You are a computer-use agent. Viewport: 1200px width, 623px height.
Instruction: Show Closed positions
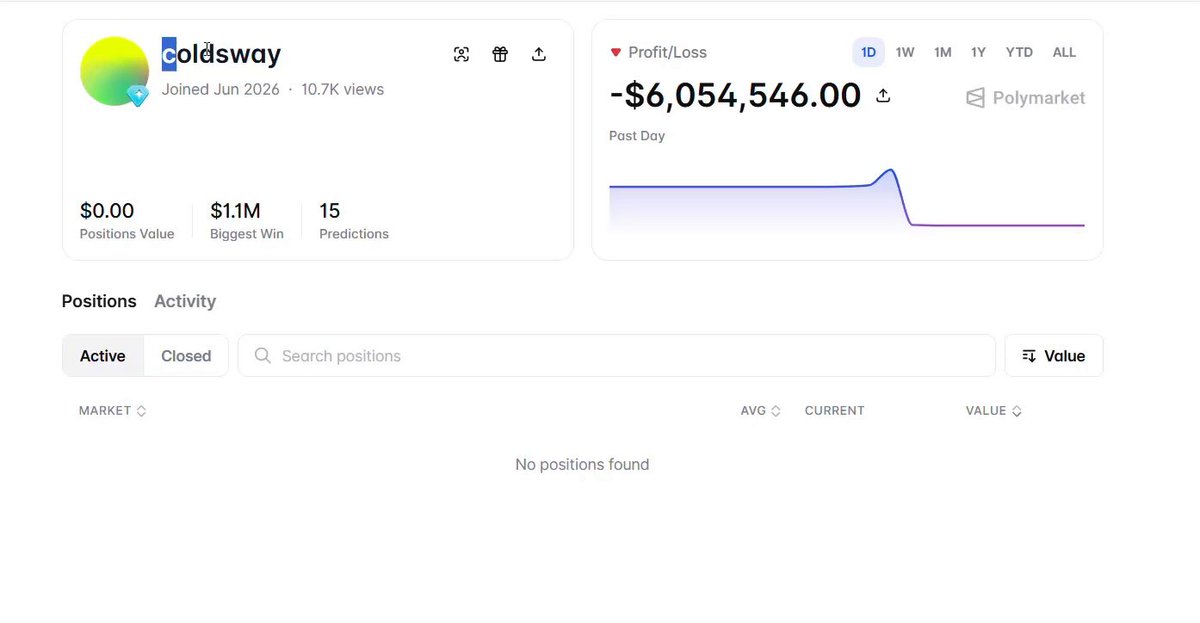(186, 356)
